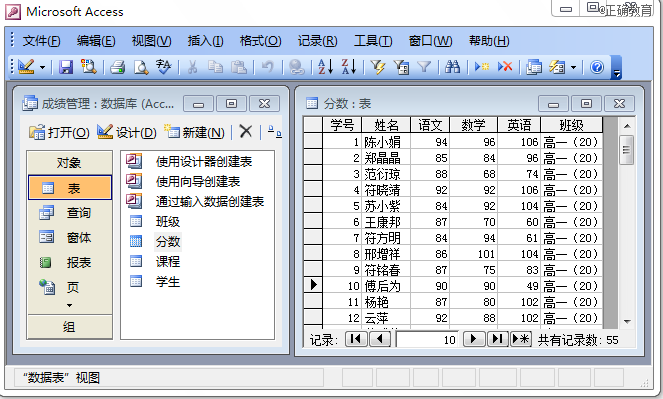Click the Print Preview icon
This screenshot has width=663, height=399.
[x=141, y=67]
